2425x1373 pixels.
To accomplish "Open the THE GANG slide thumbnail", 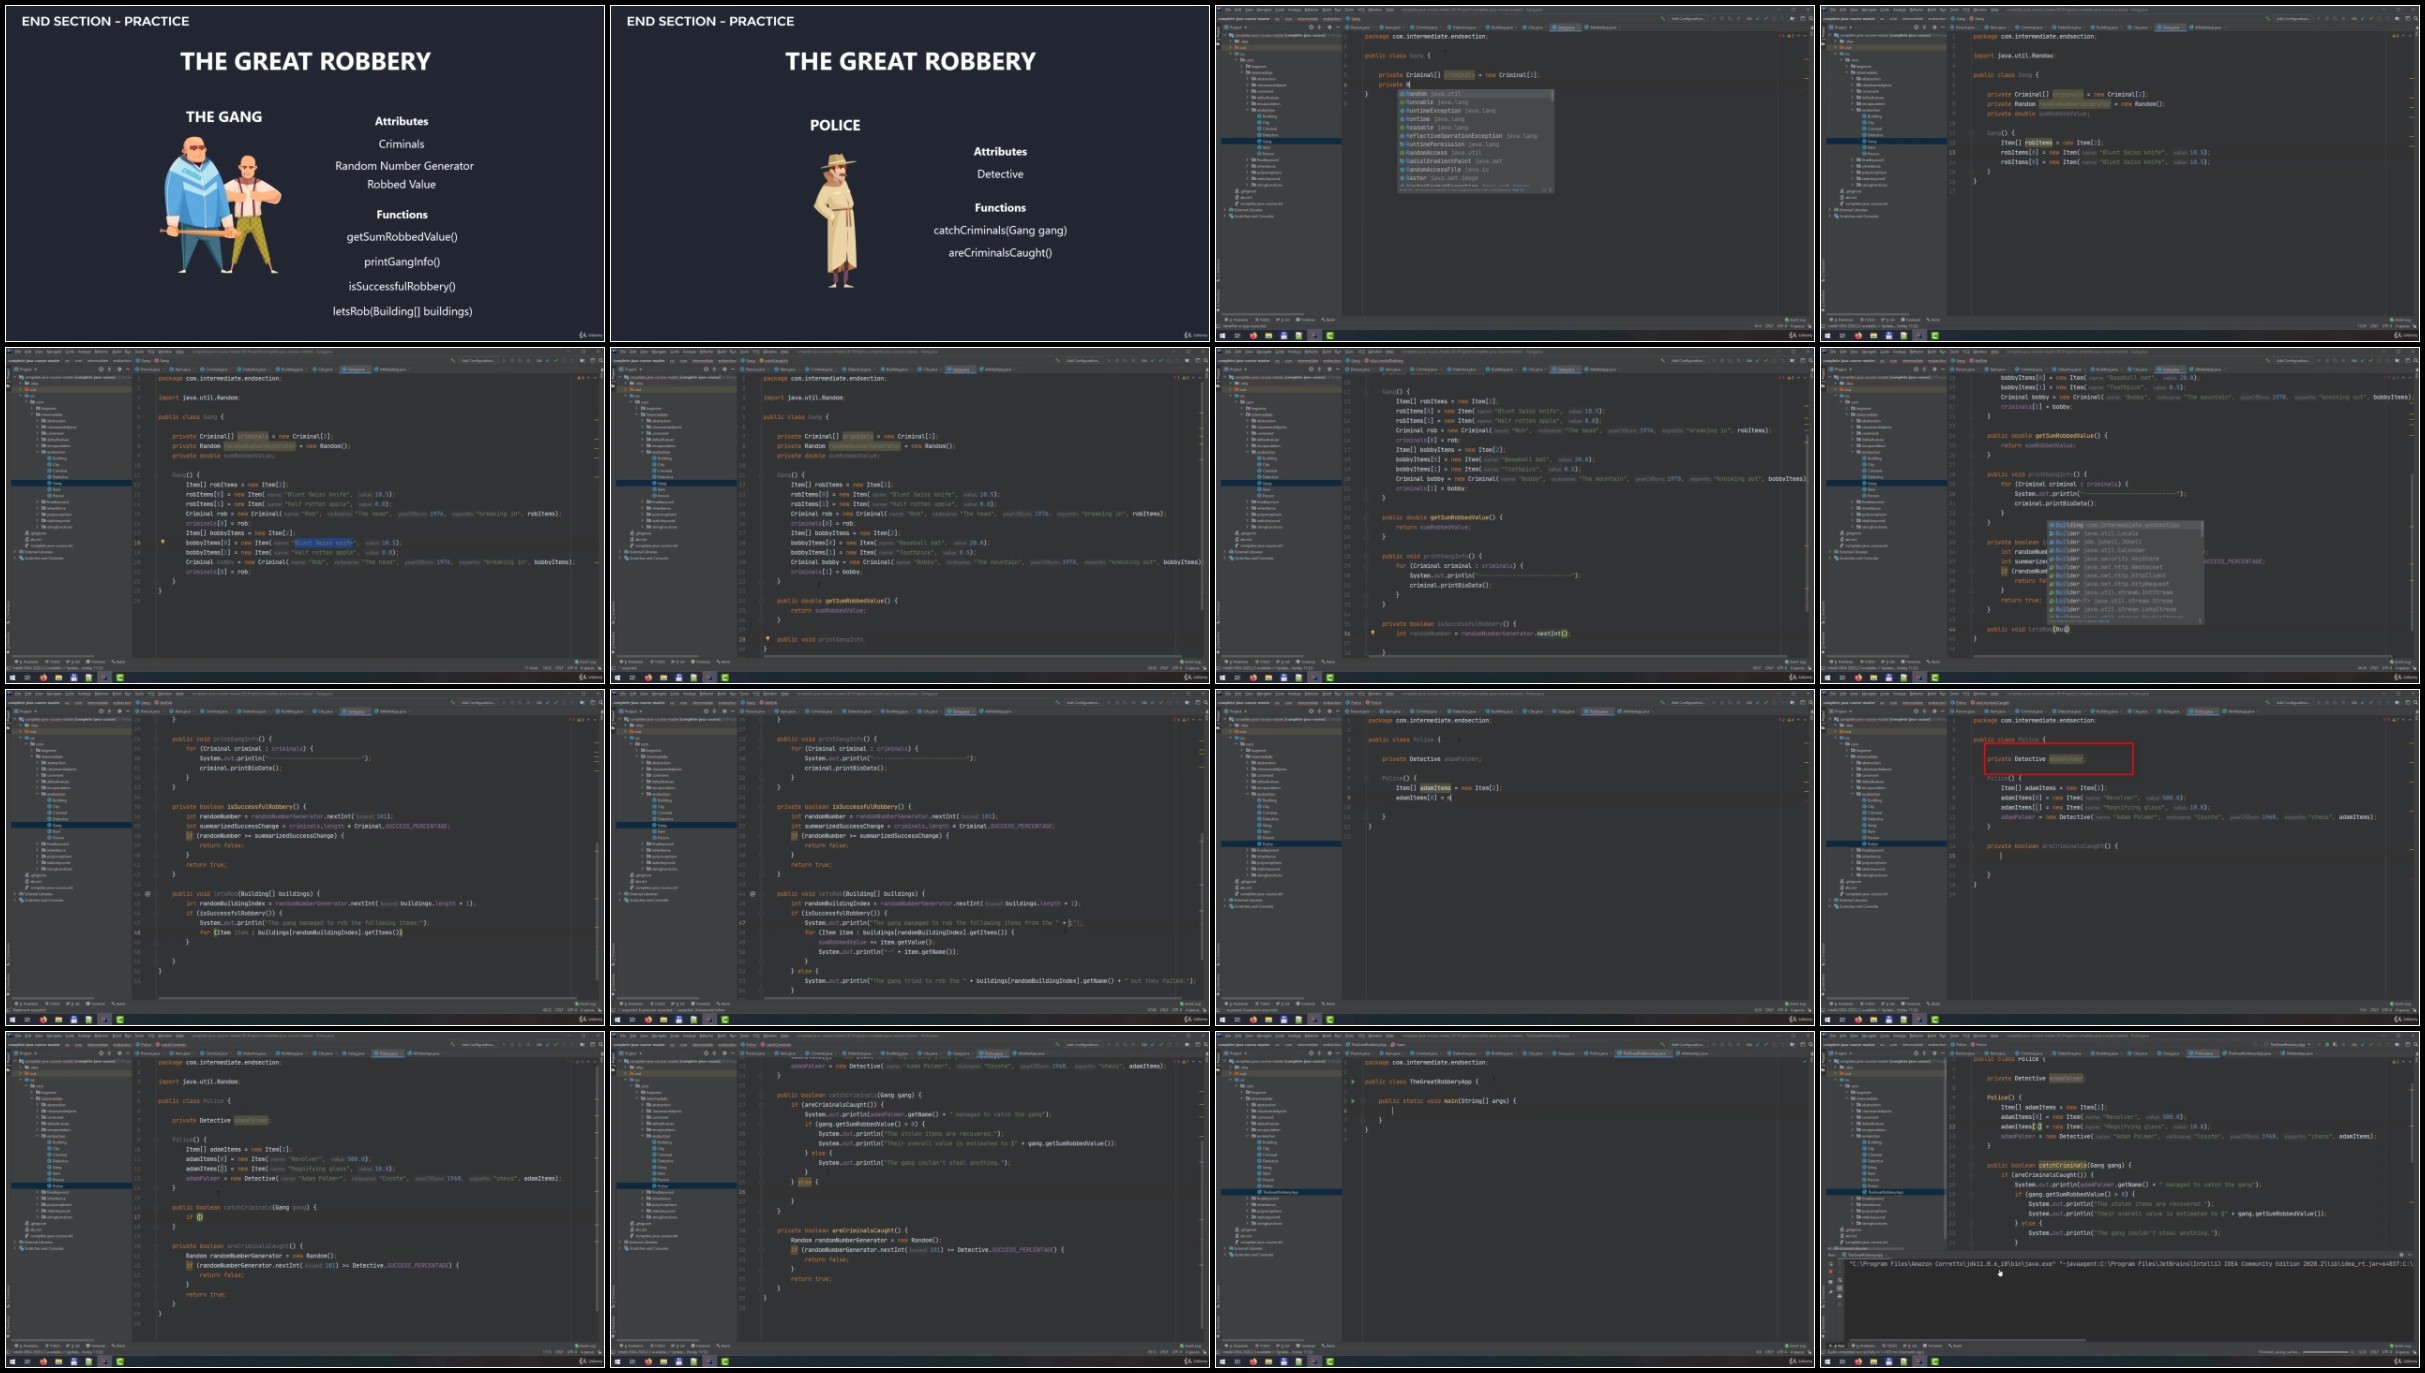I will tap(305, 174).
